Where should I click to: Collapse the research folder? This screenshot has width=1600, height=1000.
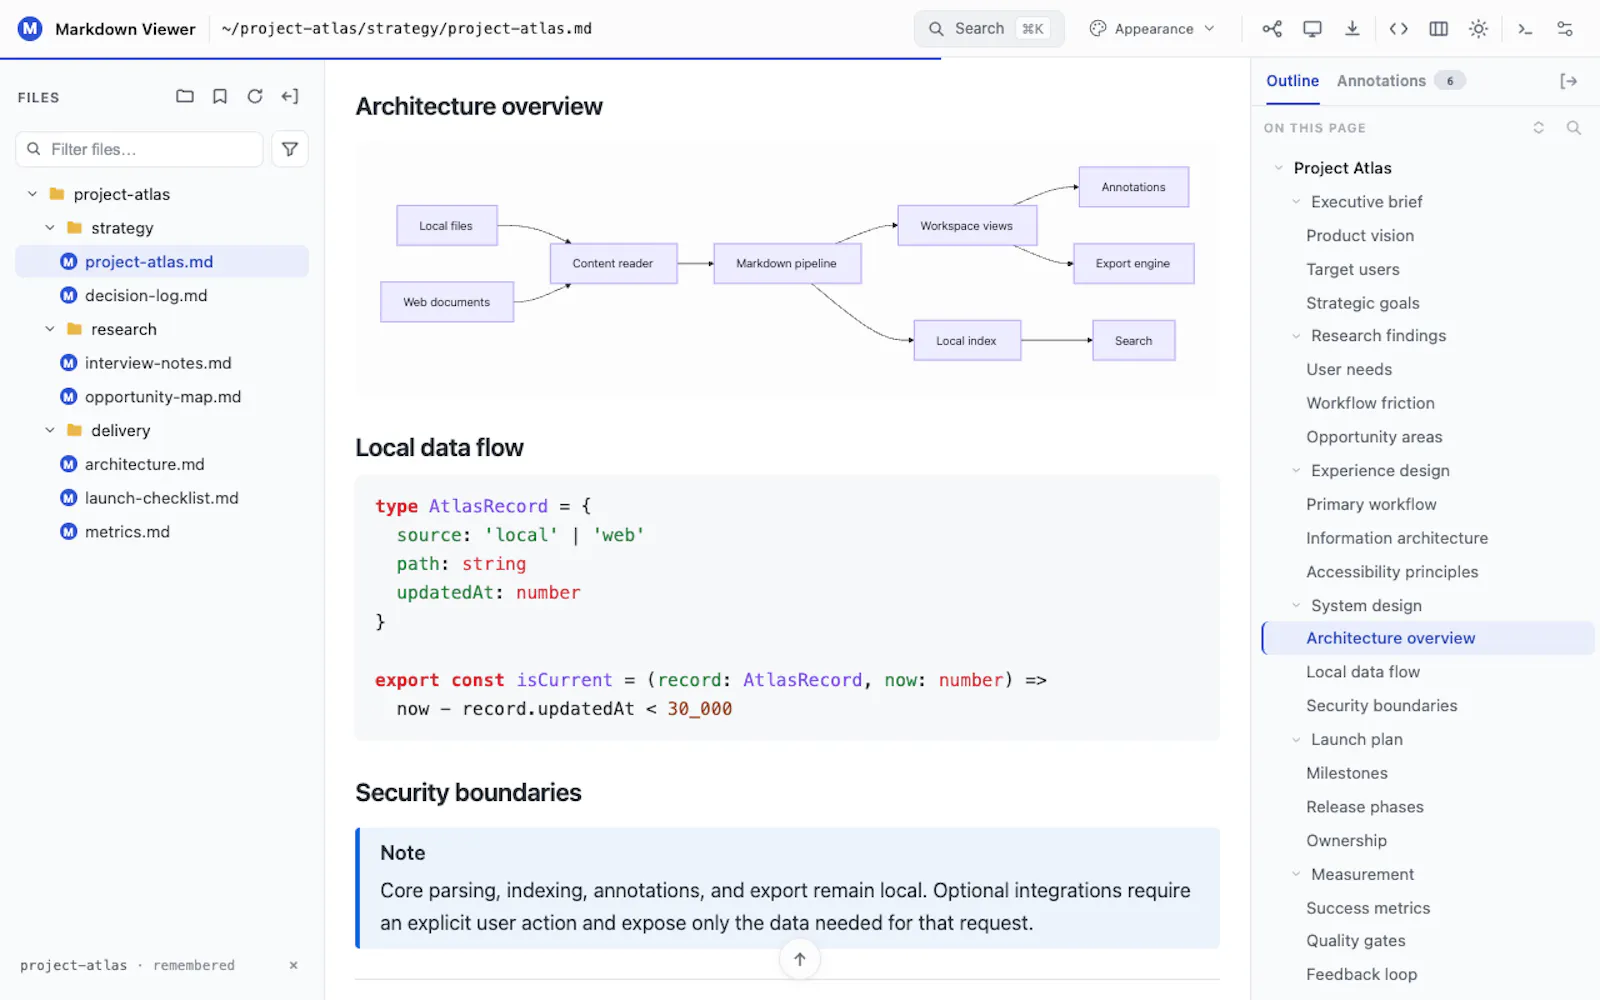coord(50,329)
